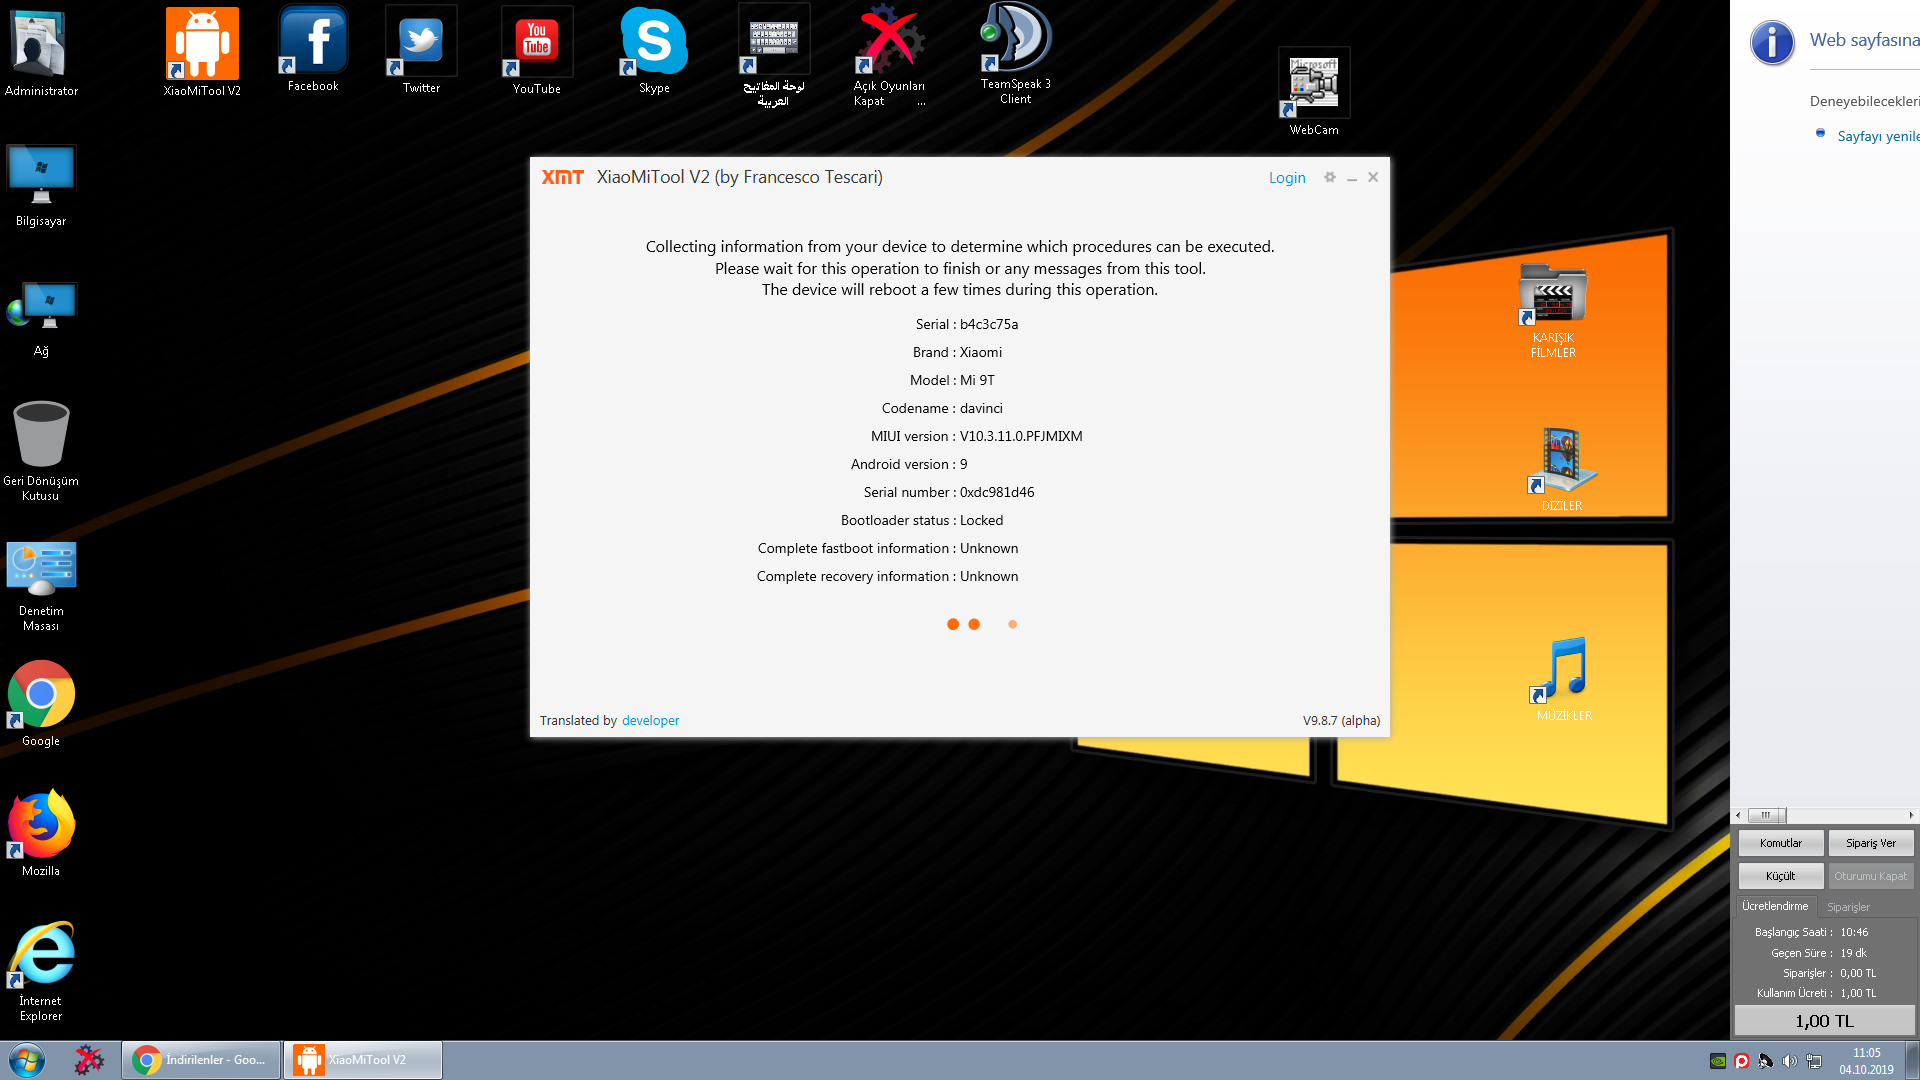Click the Sipariş Ver button
1920x1080 pixels.
[x=1870, y=843]
